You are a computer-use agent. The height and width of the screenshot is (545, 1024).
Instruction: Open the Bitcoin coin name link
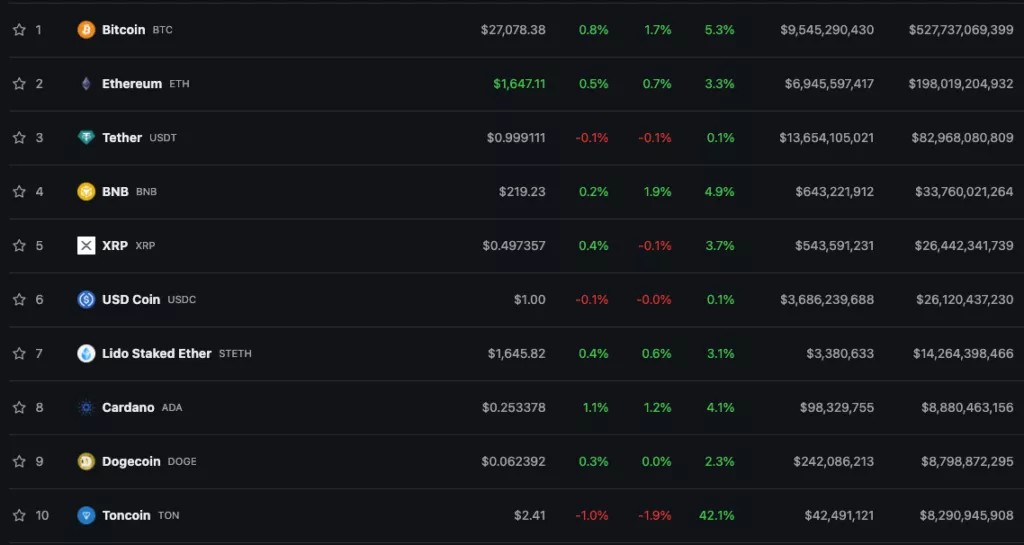click(123, 30)
